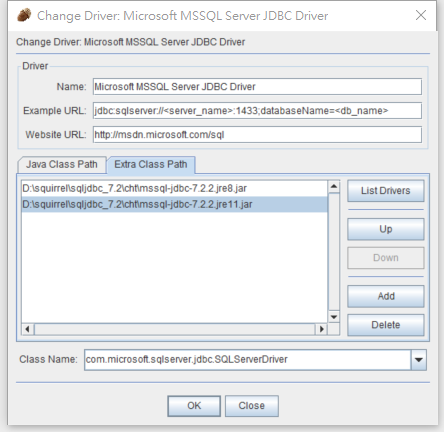This screenshot has height=432, width=444.
Task: Select the mssql-jdbc-7.2.2.jre11.jar entry
Action: pos(175,204)
